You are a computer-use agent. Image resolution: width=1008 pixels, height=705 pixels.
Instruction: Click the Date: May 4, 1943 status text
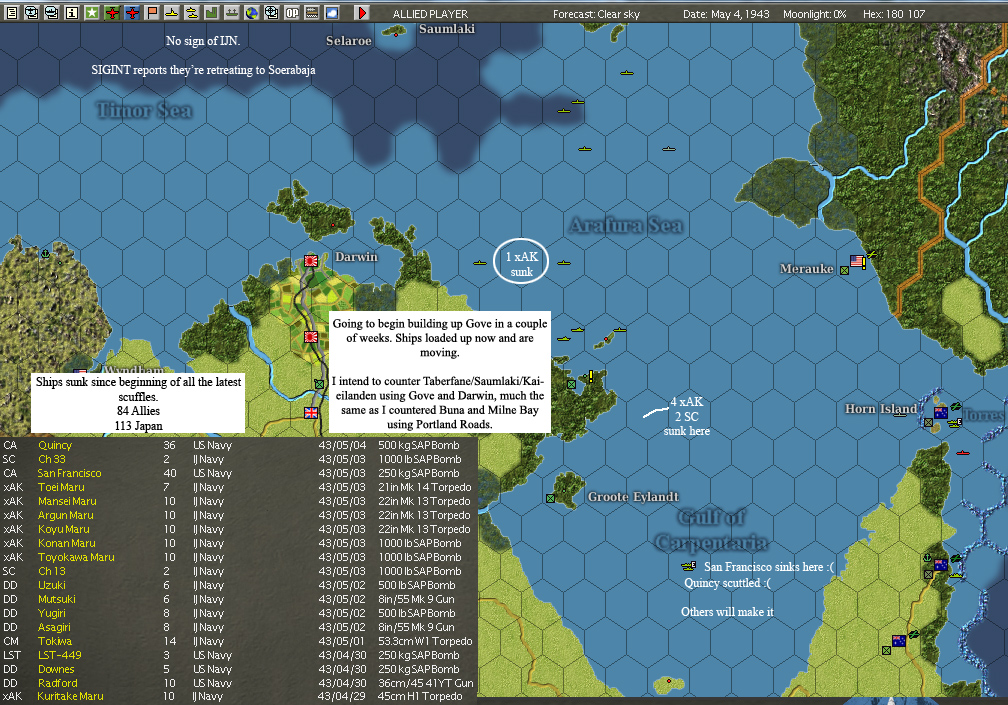[x=726, y=13]
